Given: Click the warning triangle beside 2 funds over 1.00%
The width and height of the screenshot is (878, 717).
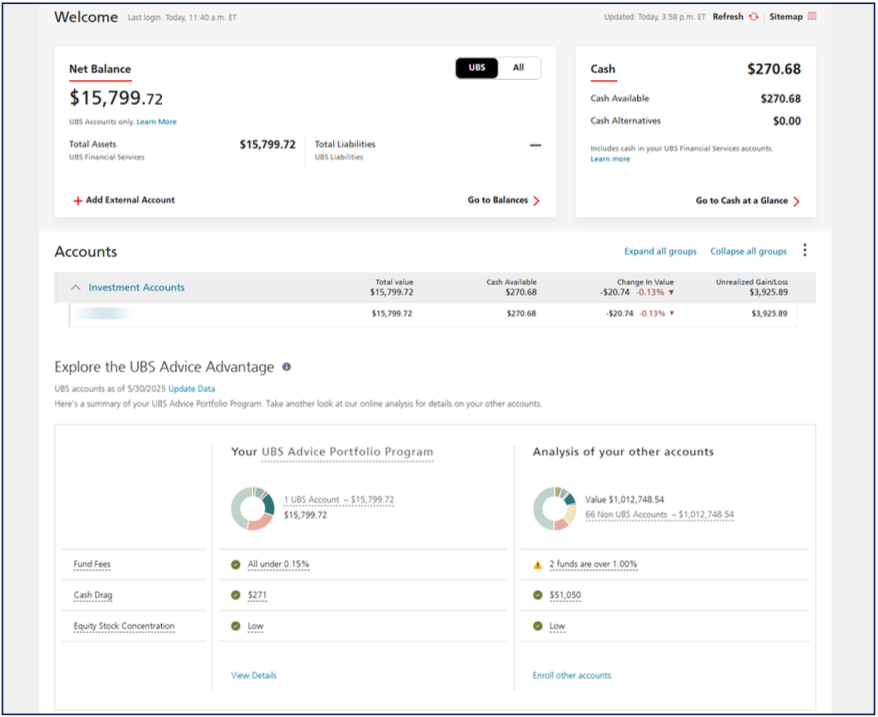Looking at the screenshot, I should (538, 565).
